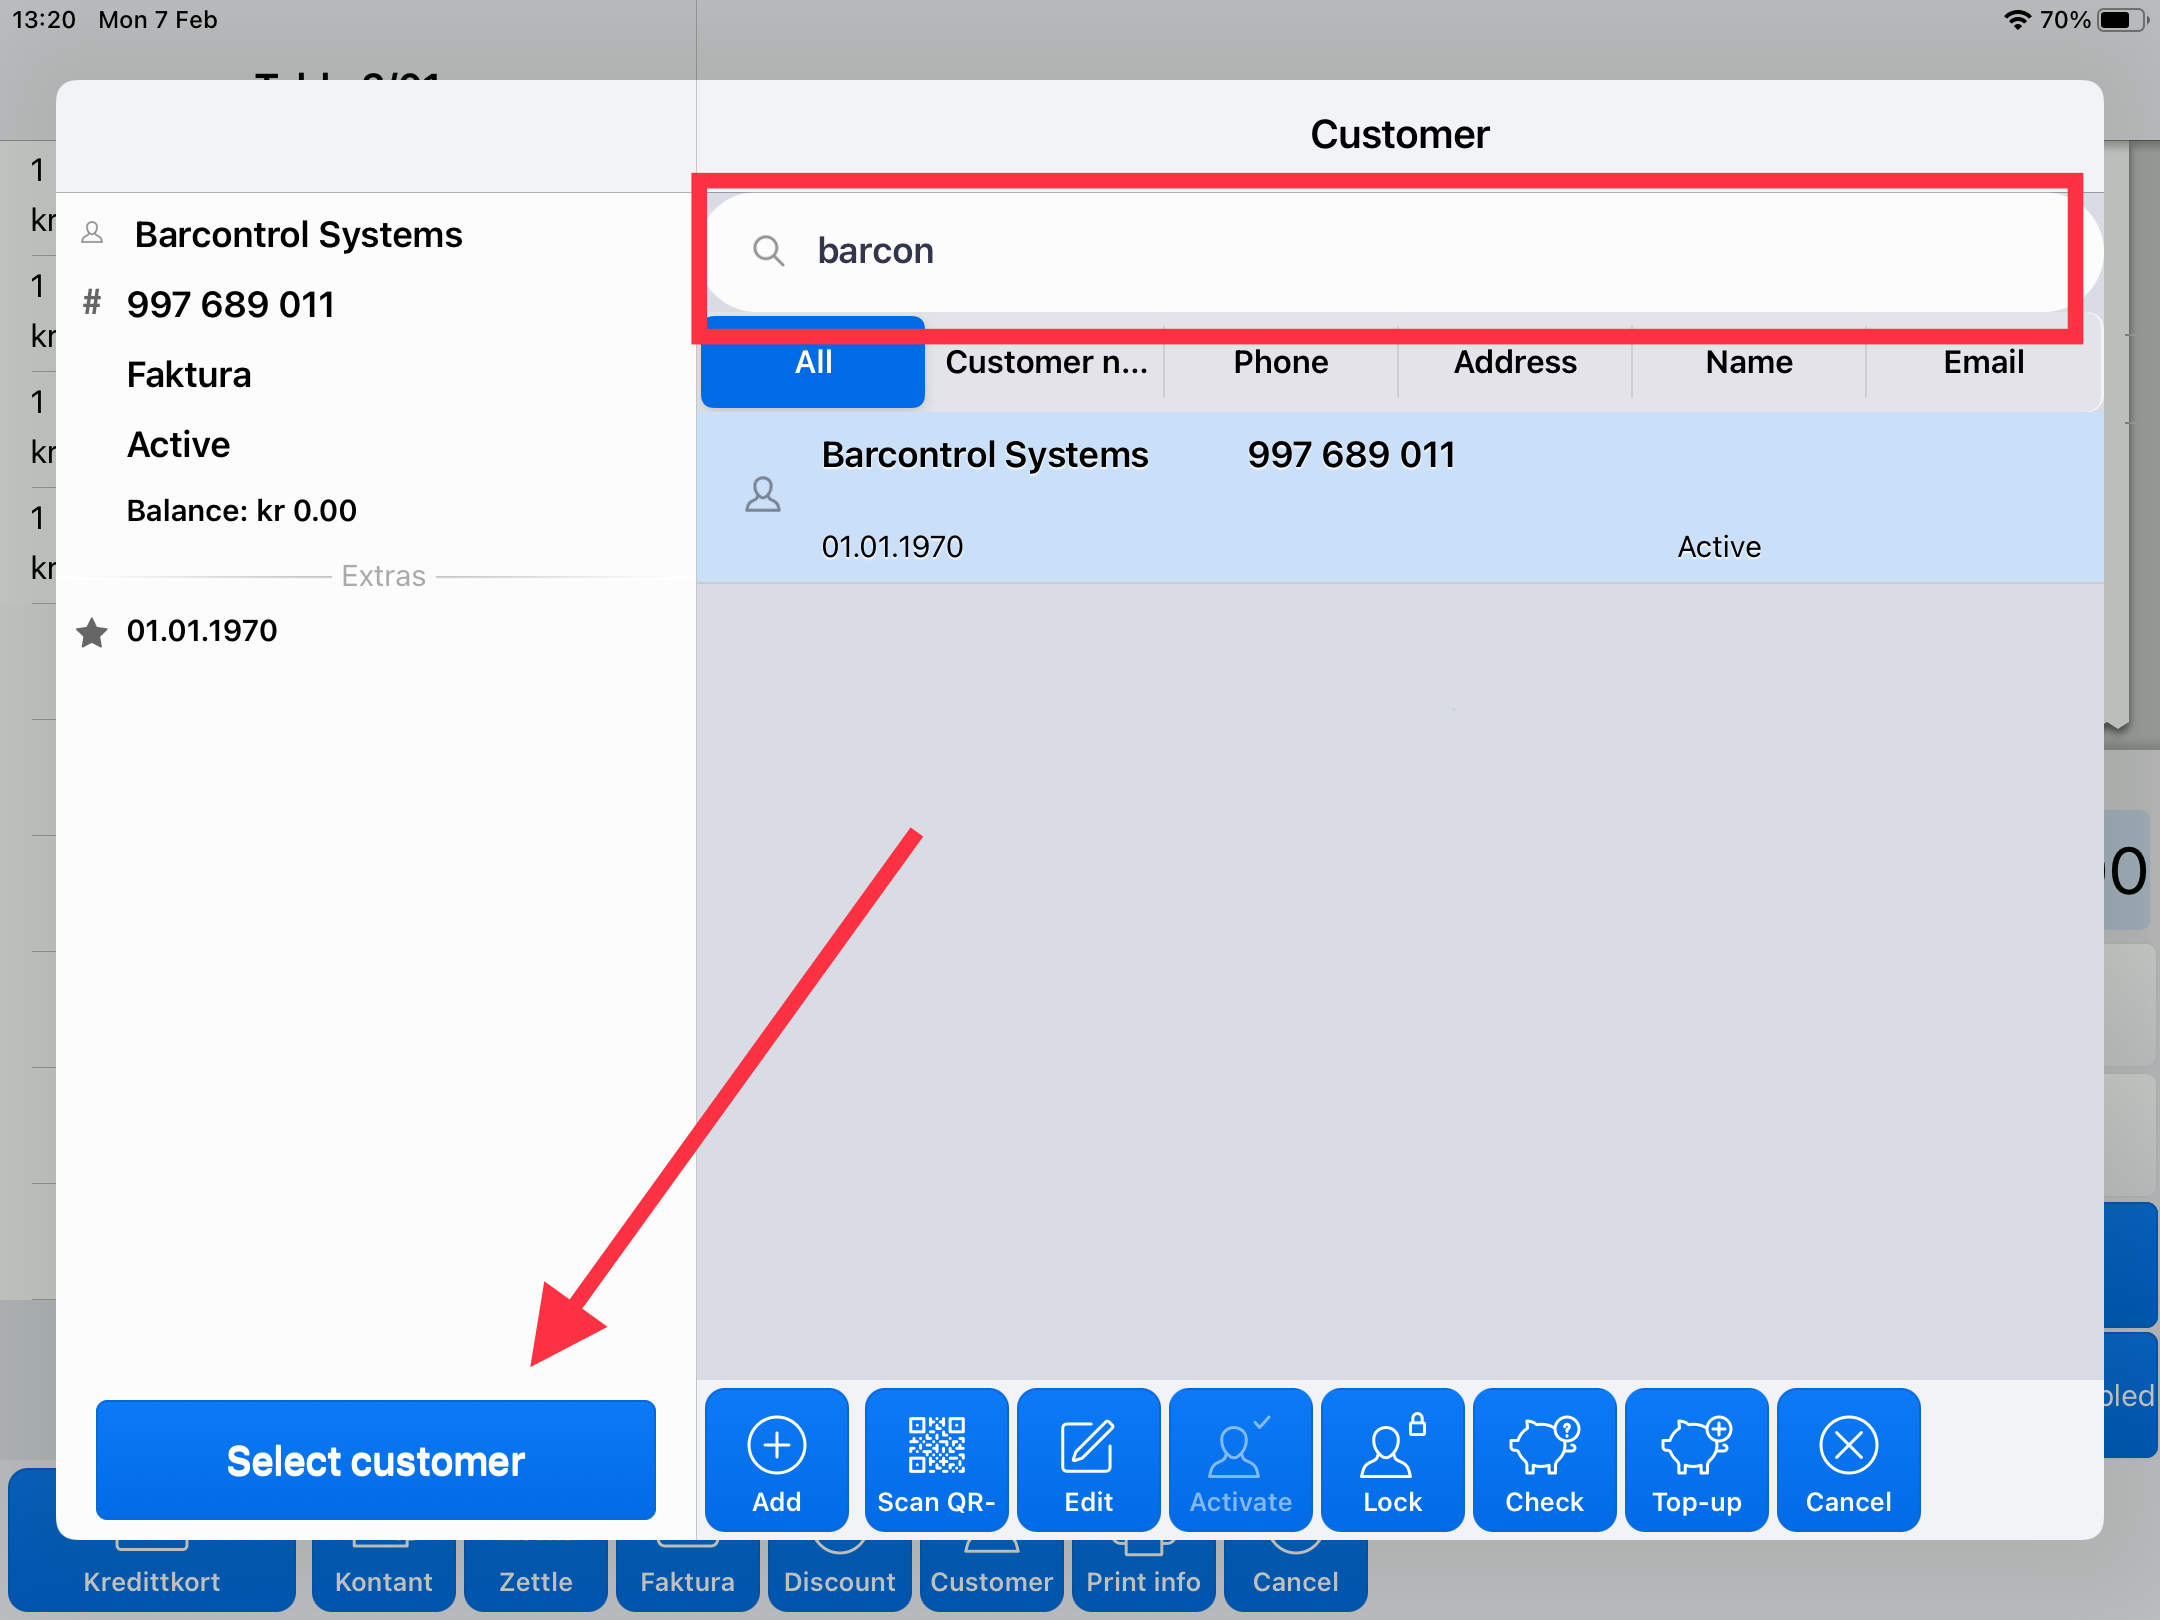
Task: Click the Customer dialog title
Action: pos(1399,134)
